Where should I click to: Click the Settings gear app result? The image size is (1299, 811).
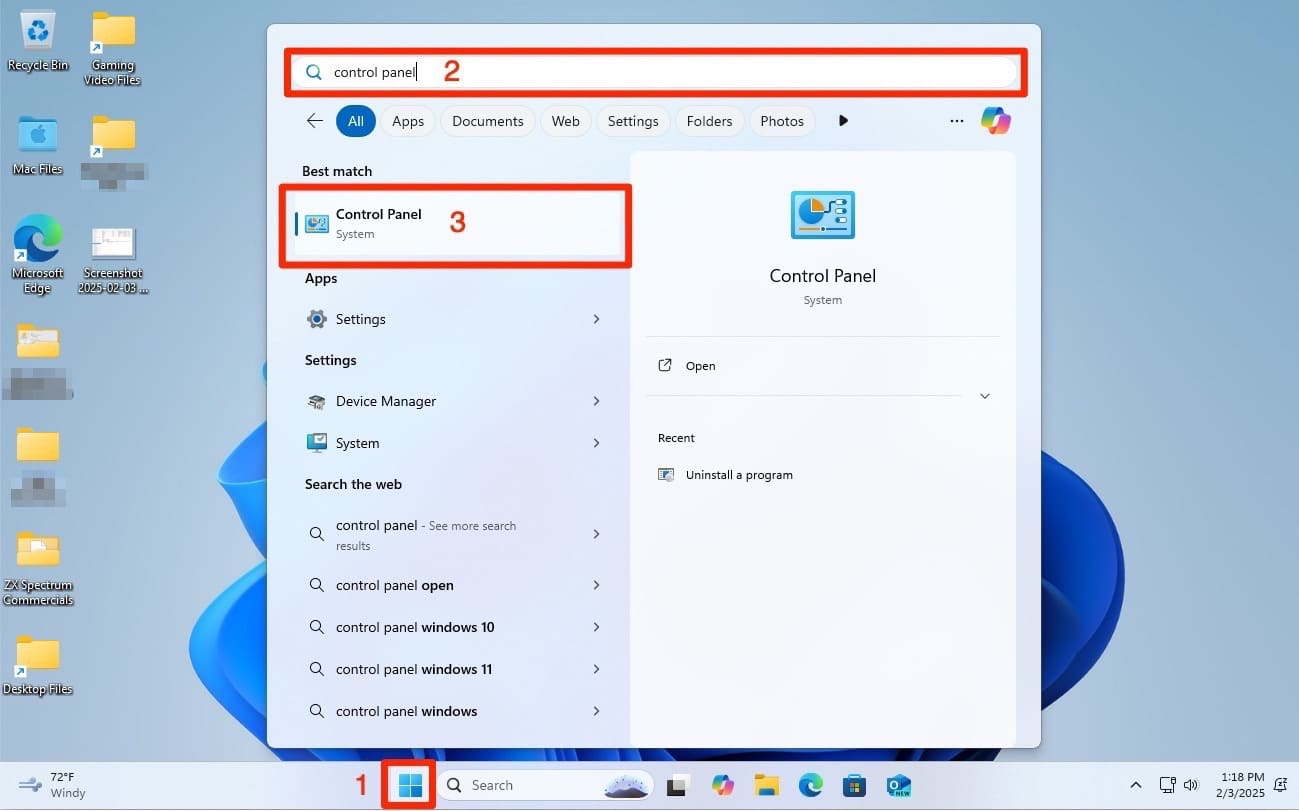[x=317, y=319]
